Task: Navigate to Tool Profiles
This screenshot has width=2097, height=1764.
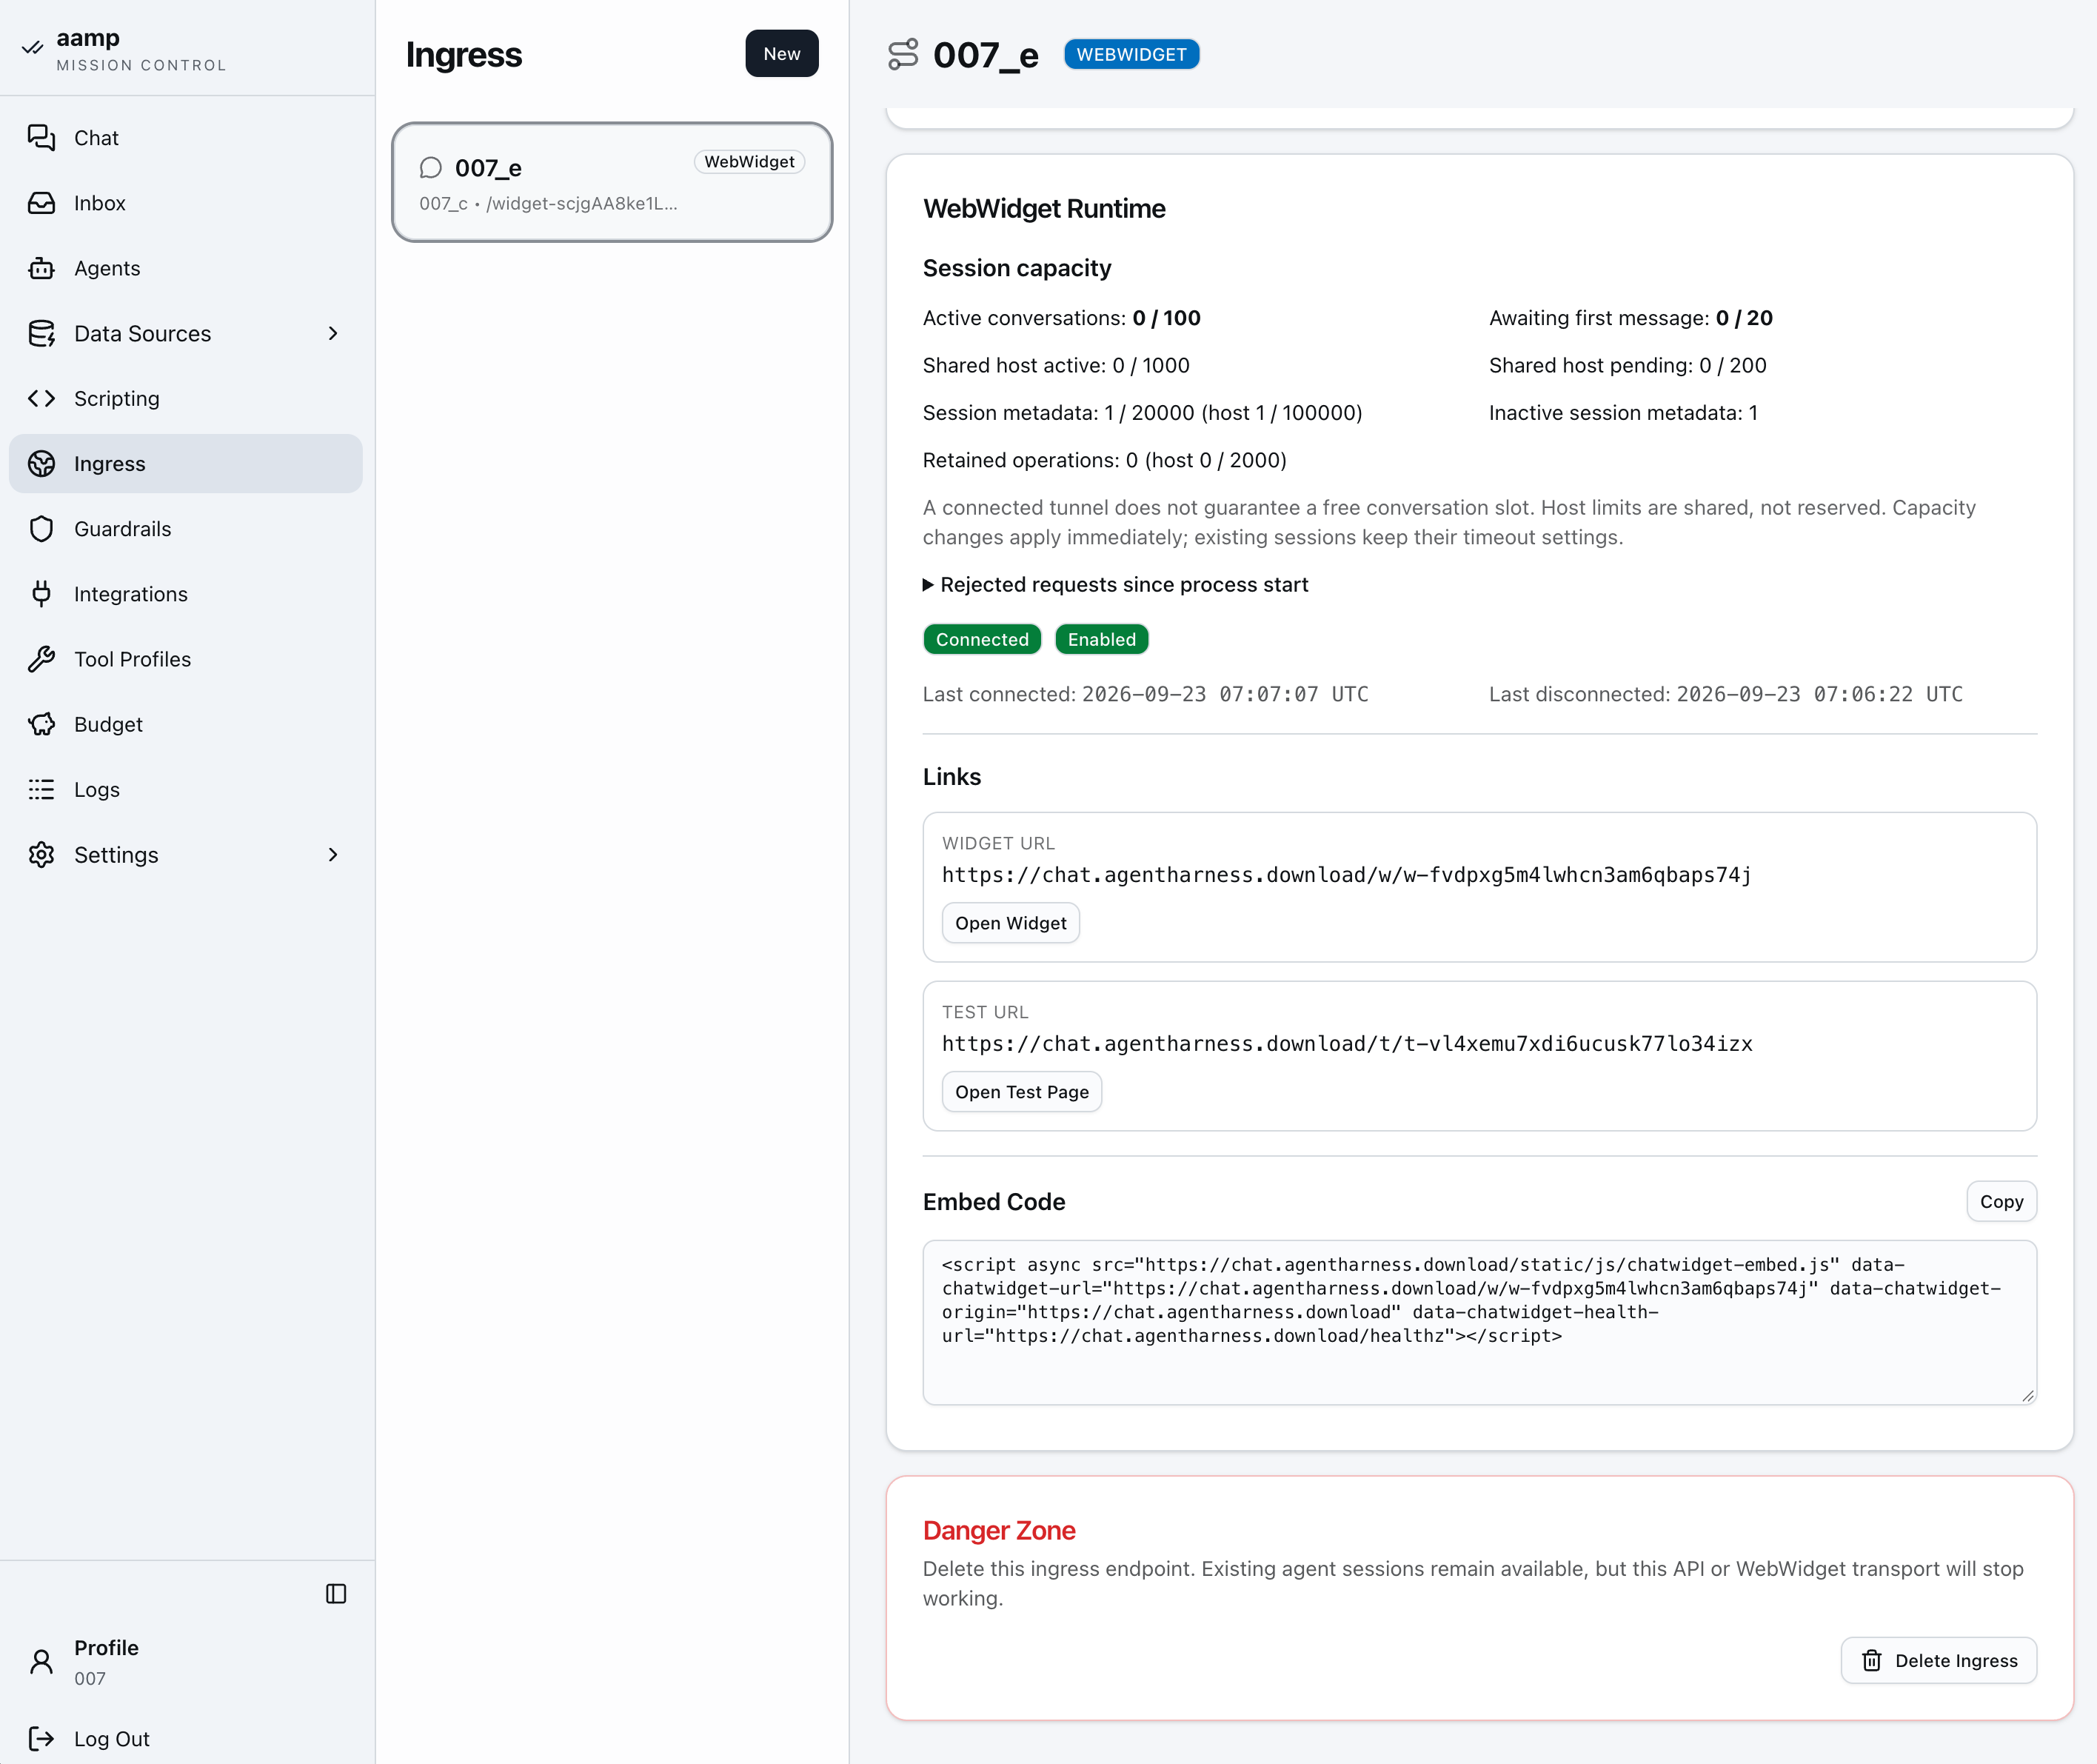Action: (x=186, y=659)
